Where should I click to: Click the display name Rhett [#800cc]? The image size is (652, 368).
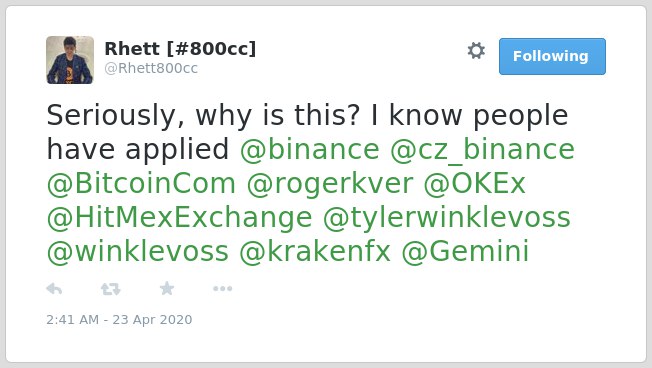coord(180,49)
